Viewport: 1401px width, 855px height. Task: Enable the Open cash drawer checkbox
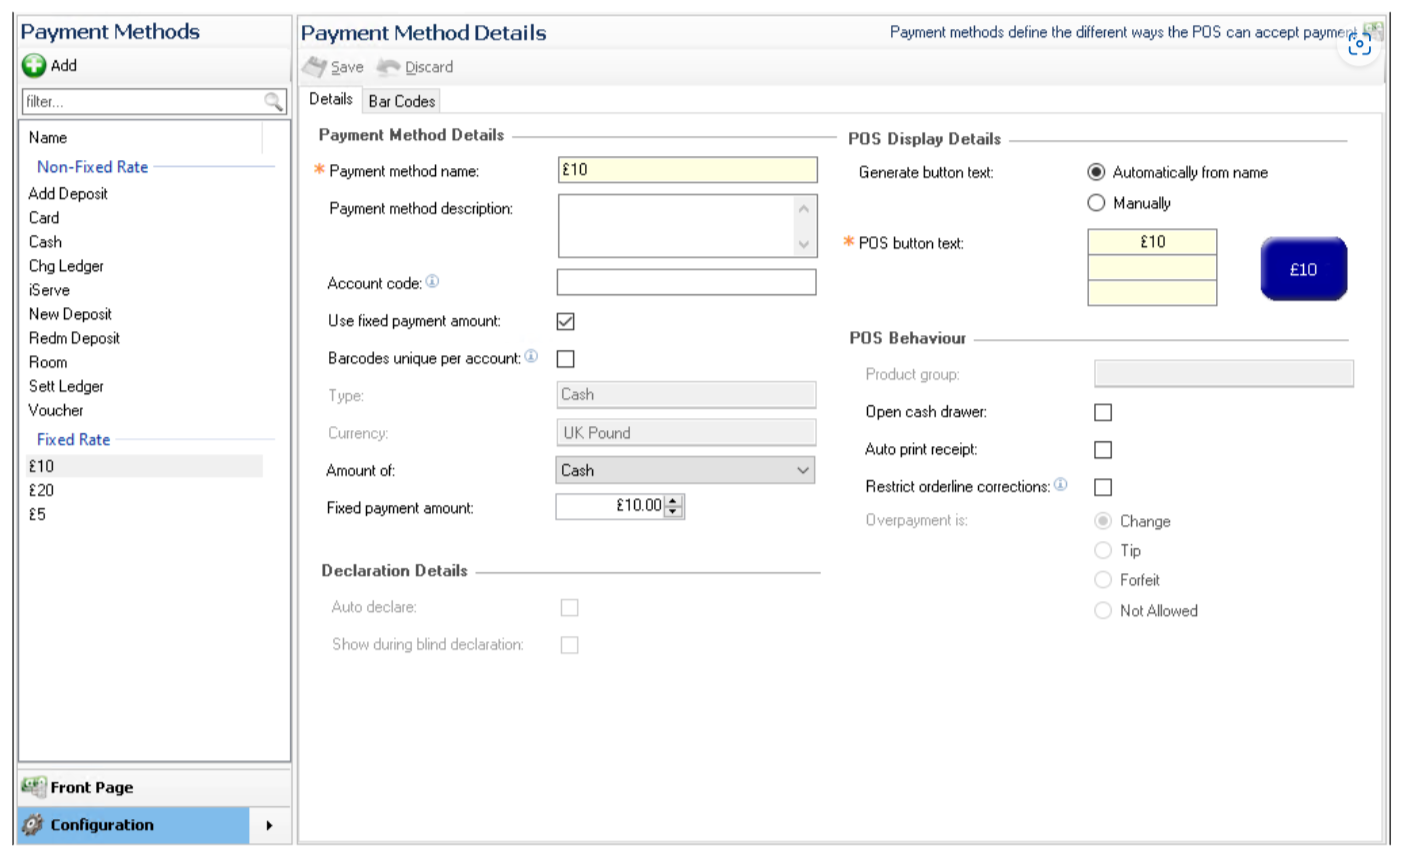click(x=1103, y=412)
